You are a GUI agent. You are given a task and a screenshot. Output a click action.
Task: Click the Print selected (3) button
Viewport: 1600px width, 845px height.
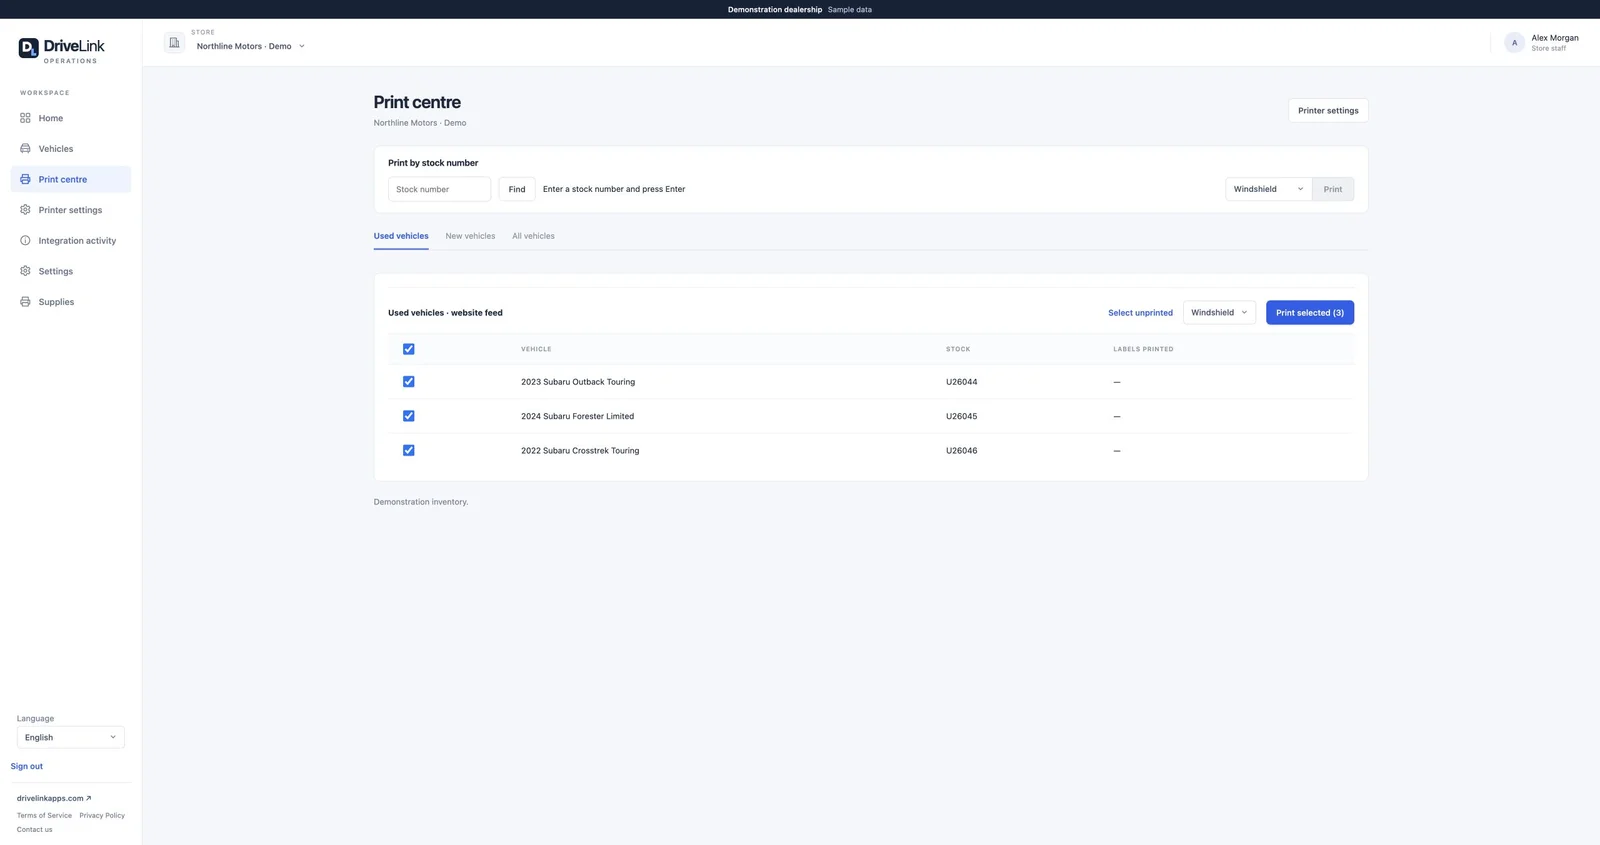[x=1310, y=312]
